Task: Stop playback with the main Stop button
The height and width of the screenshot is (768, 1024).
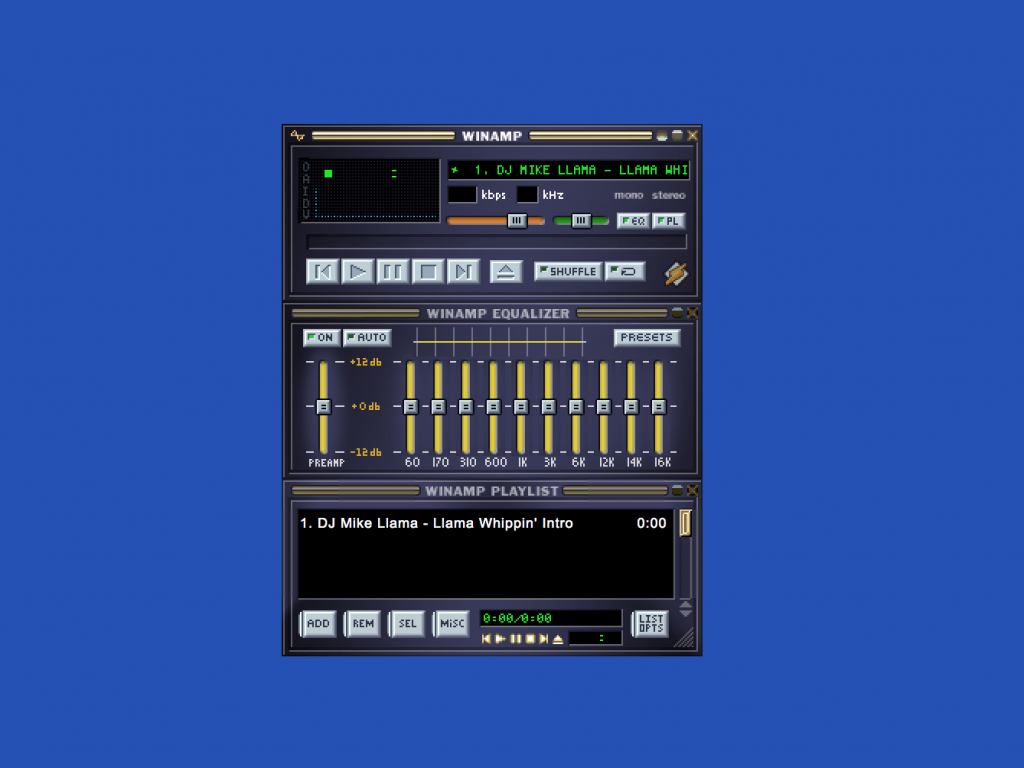Action: point(428,271)
